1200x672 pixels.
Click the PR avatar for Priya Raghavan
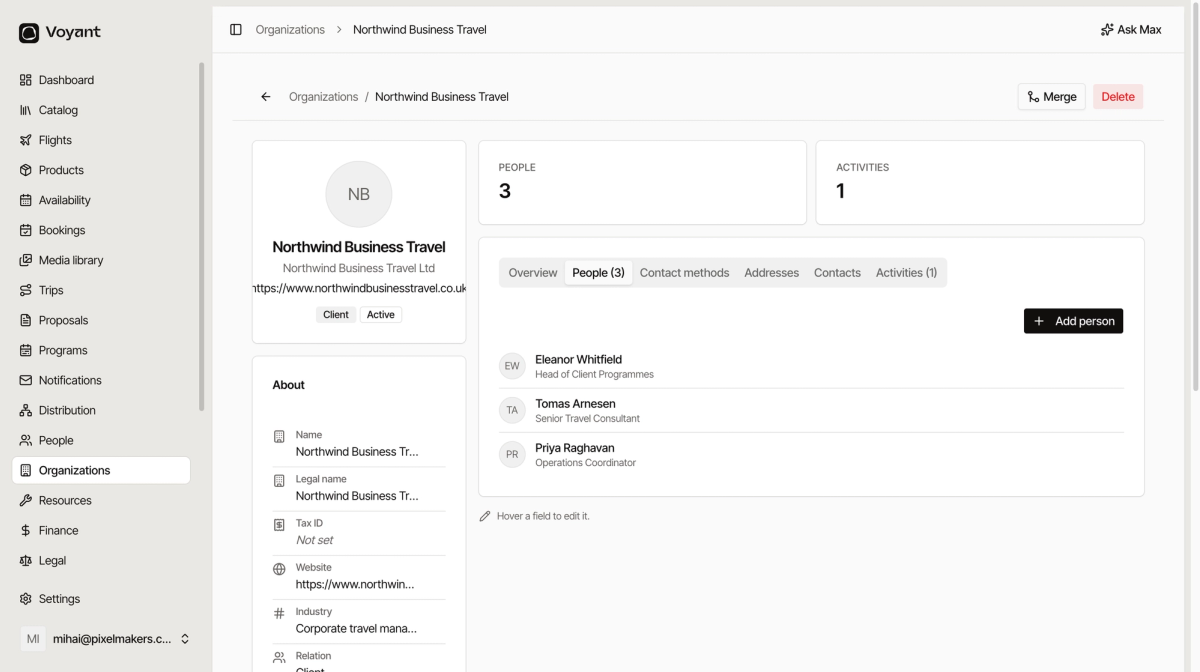512,454
